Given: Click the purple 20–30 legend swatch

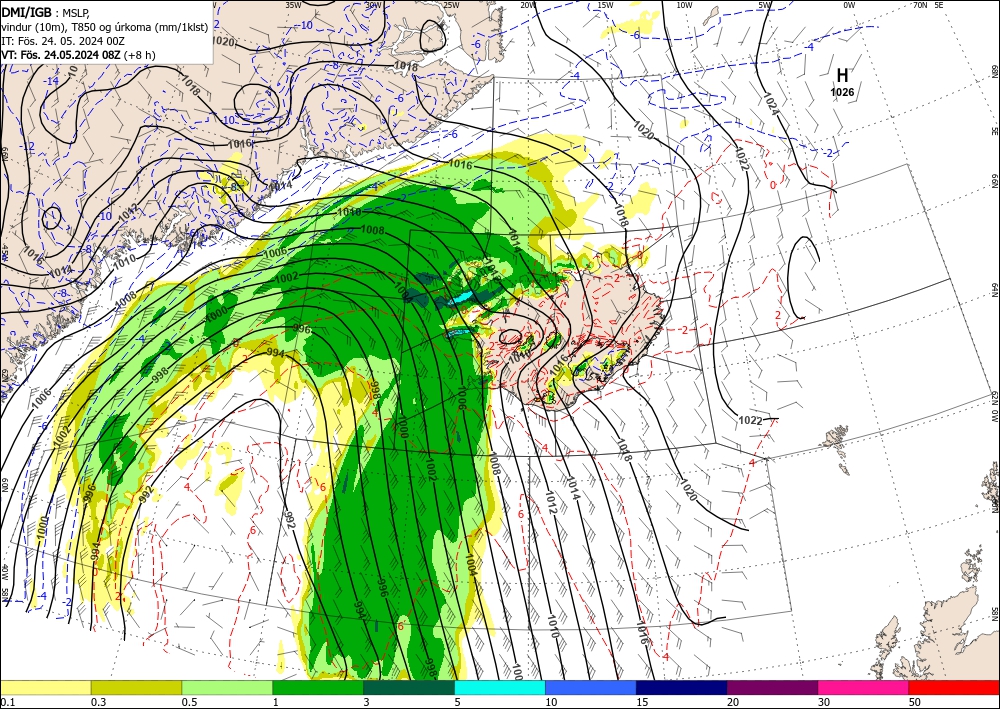Looking at the screenshot, I should pos(772,687).
